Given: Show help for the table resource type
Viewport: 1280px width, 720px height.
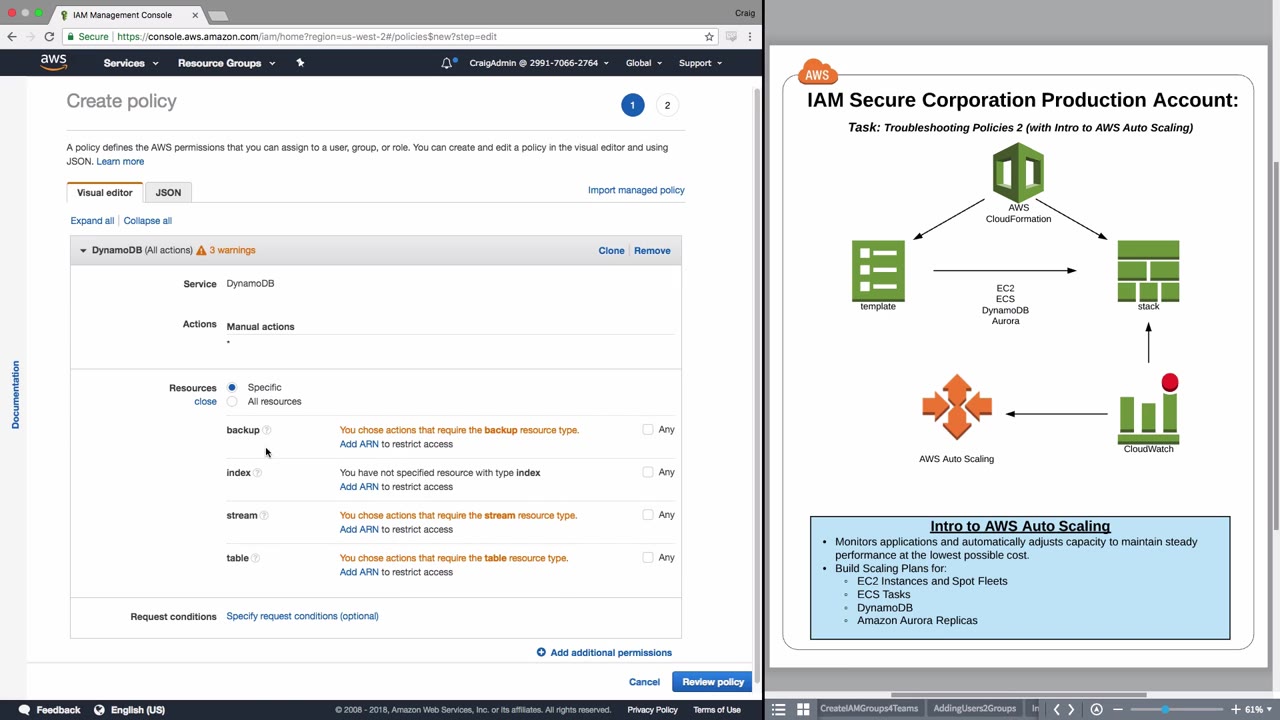Looking at the screenshot, I should (x=256, y=558).
